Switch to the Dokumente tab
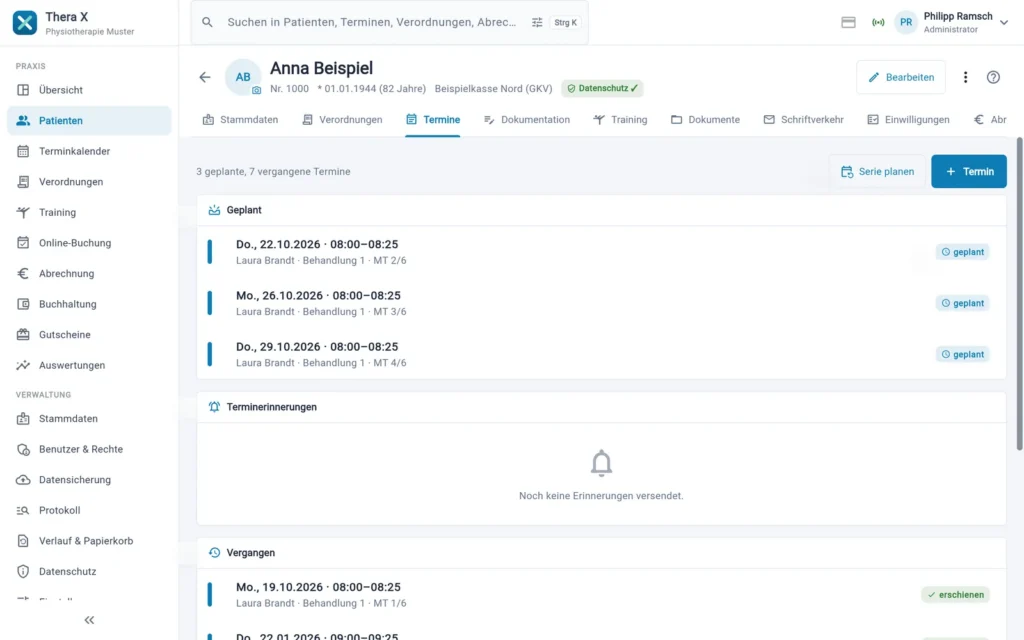 coord(705,120)
